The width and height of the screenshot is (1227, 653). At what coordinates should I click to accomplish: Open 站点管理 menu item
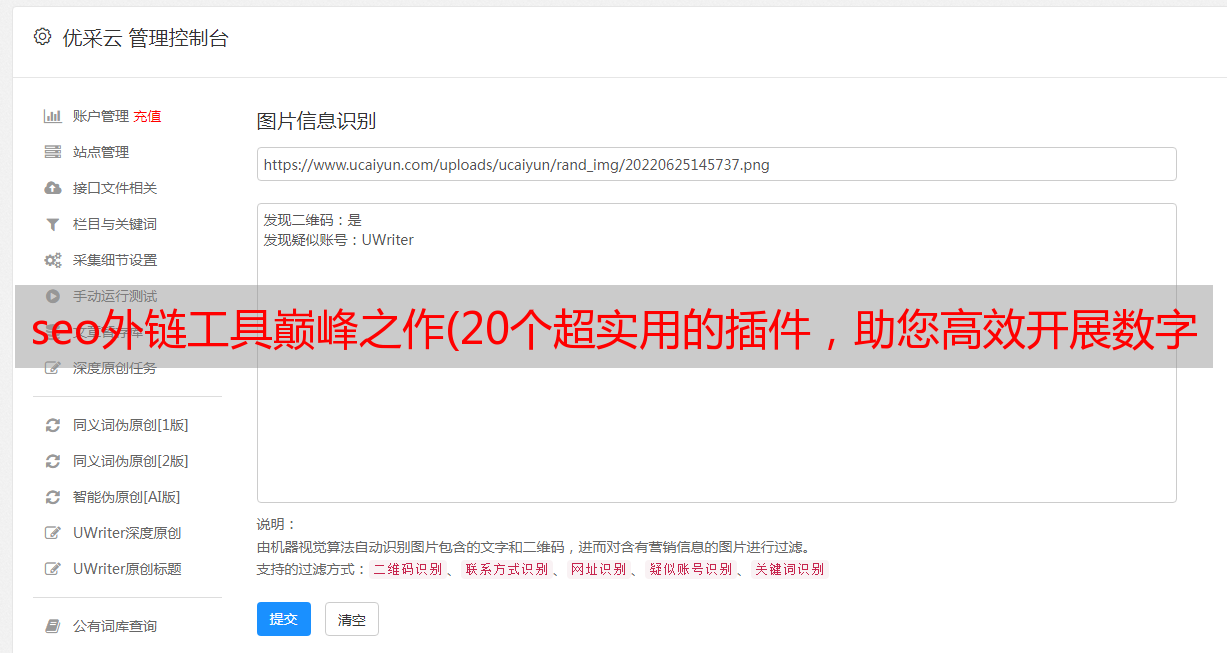click(101, 152)
